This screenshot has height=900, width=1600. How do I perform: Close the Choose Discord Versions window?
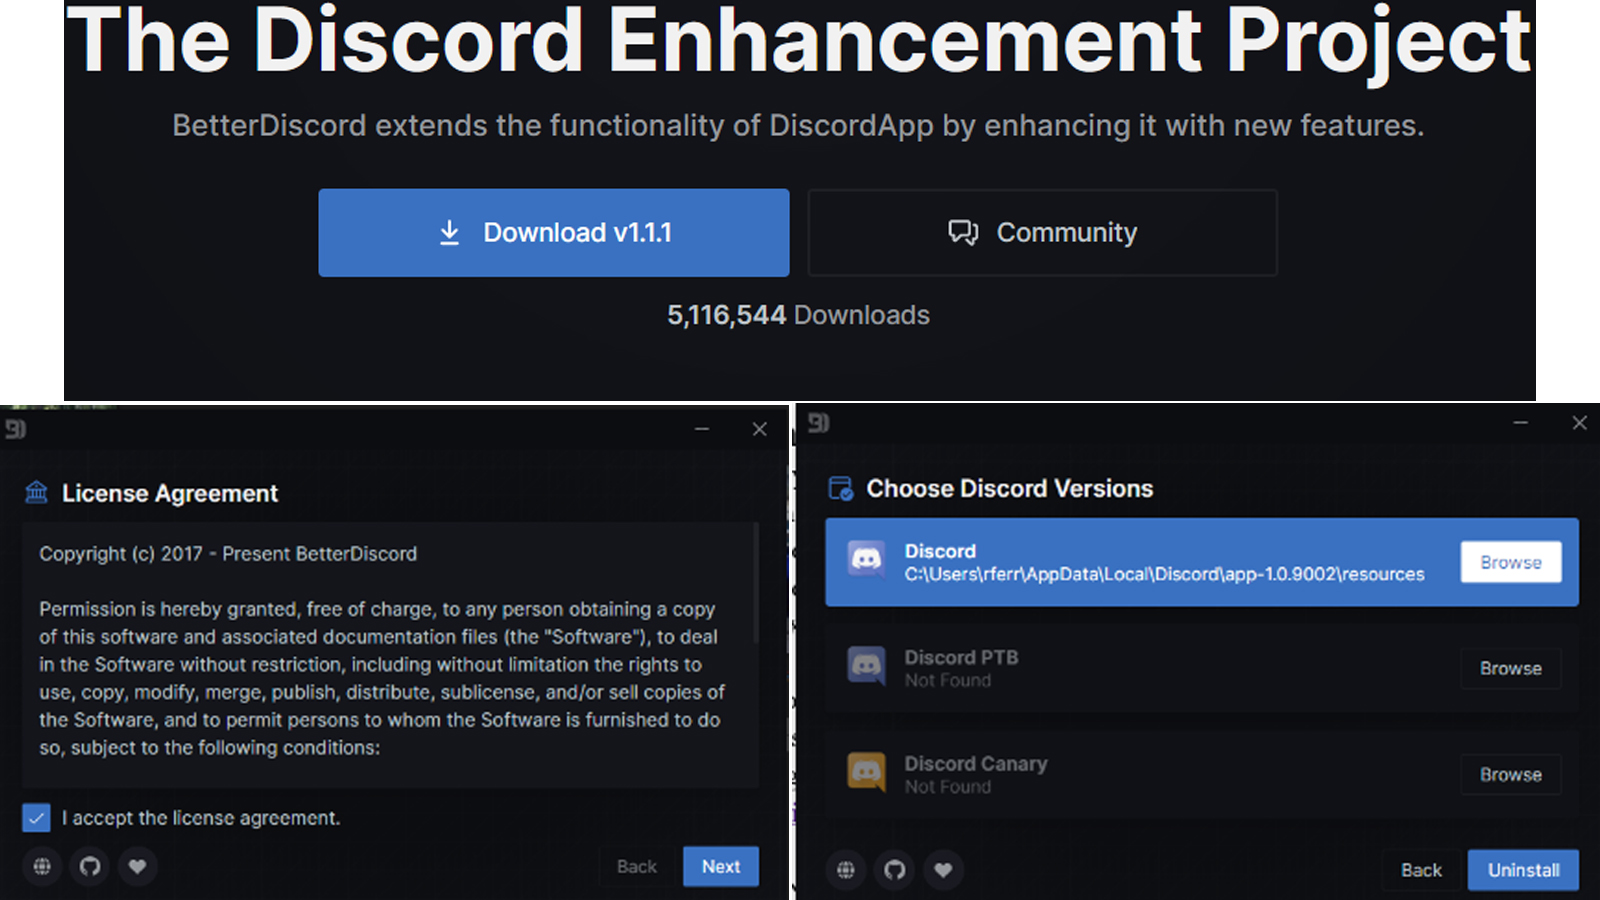(1579, 423)
